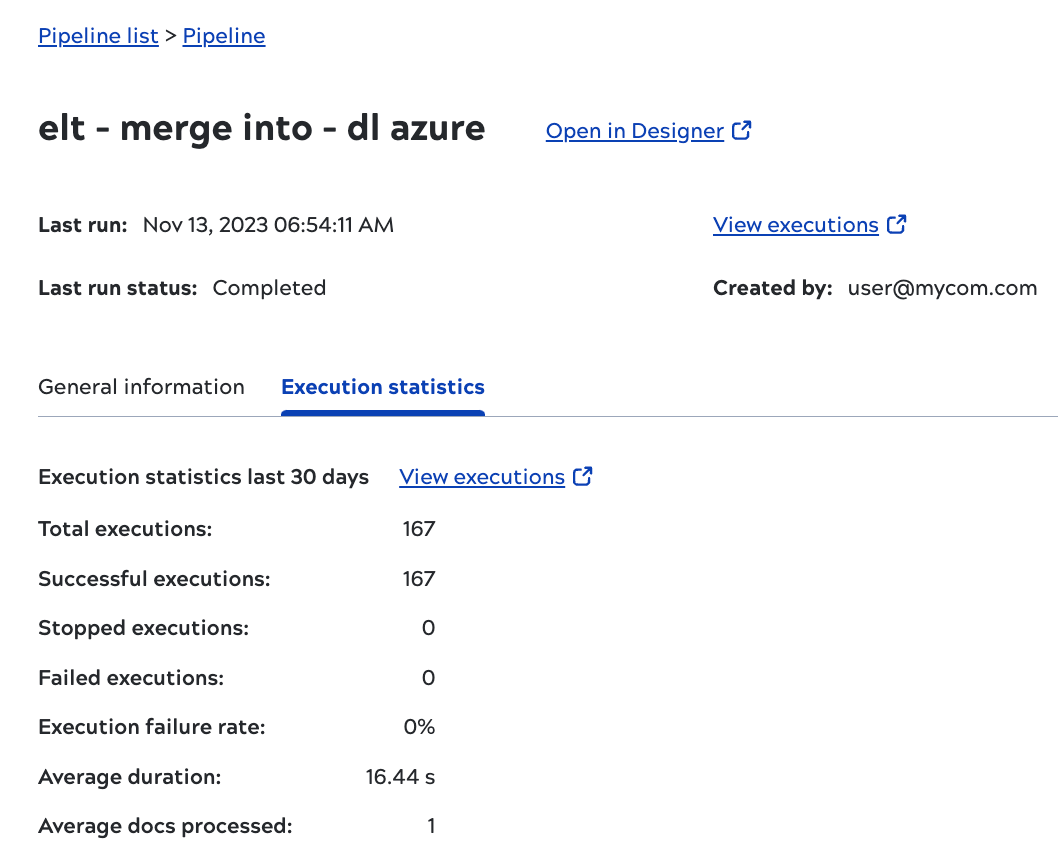
Task: Click the pipeline title 'elt - merge into - dl azure'
Action: pyautogui.click(x=262, y=129)
